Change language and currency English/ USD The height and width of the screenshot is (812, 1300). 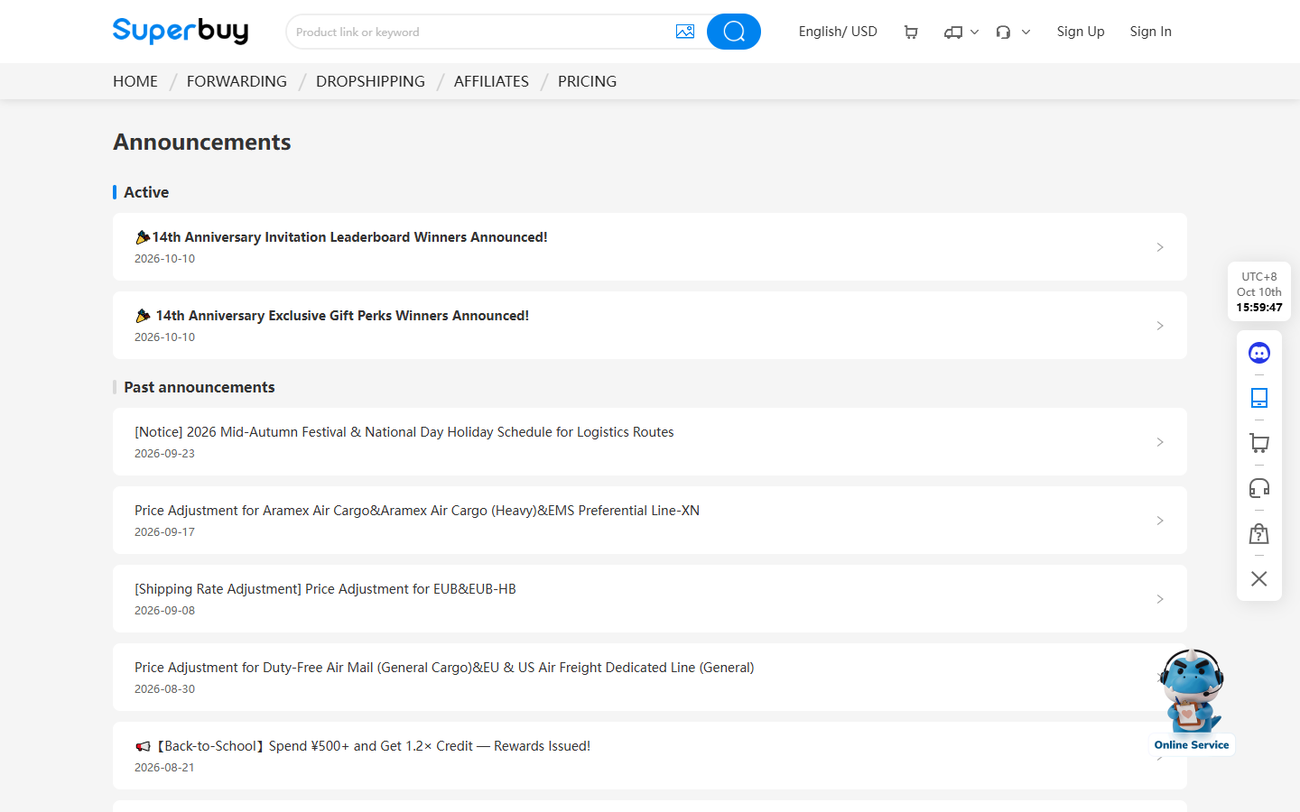838,32
